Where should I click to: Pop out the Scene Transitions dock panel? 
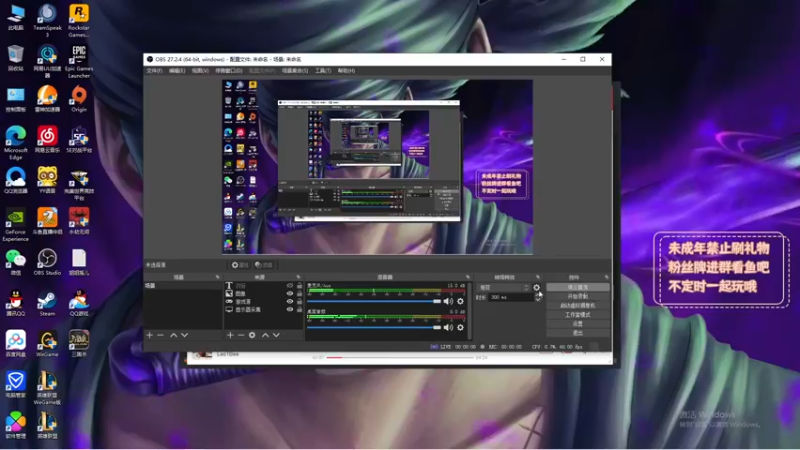point(537,277)
